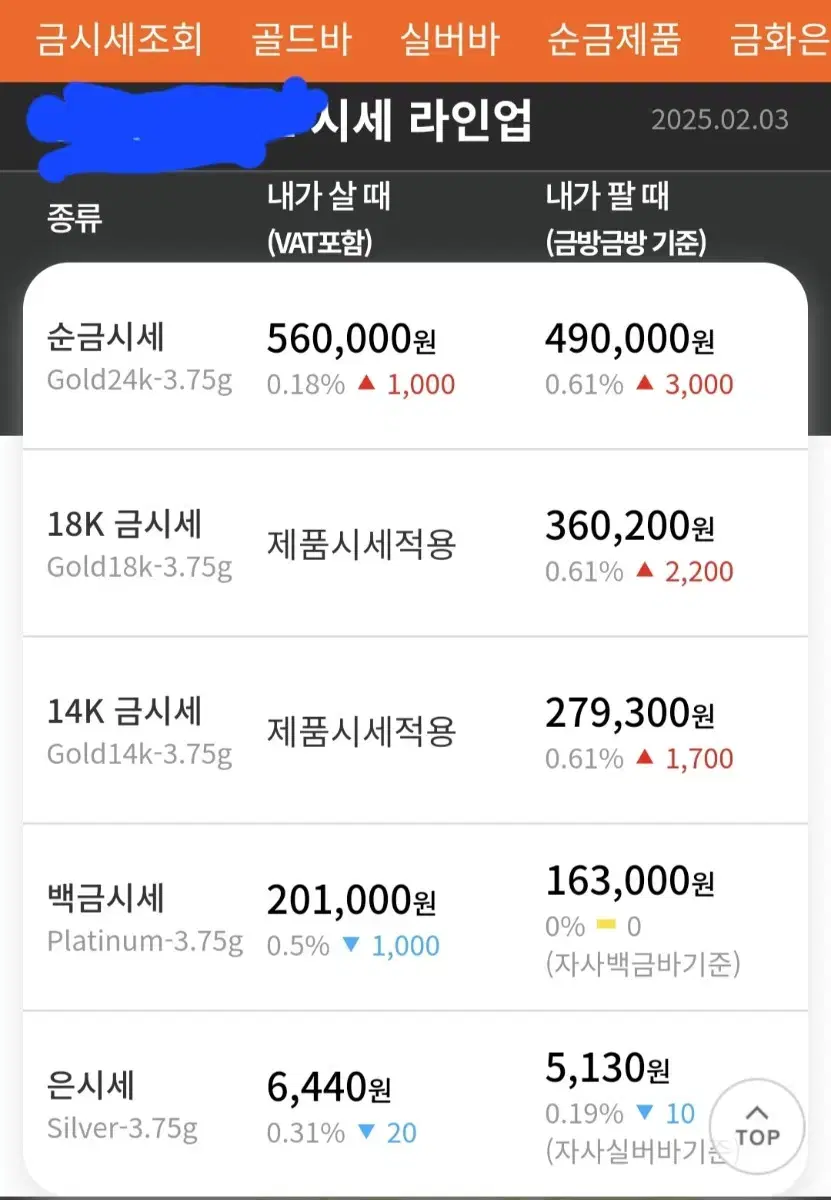The height and width of the screenshot is (1200, 831).
Task: Click the red up arrow beside 2,200
Action: tap(646, 571)
